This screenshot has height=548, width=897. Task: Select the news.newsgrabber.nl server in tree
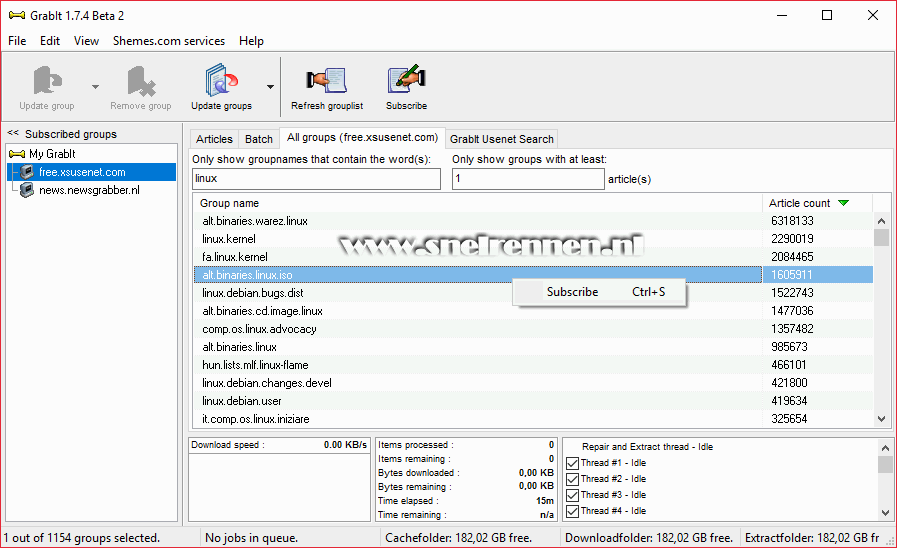tap(89, 190)
